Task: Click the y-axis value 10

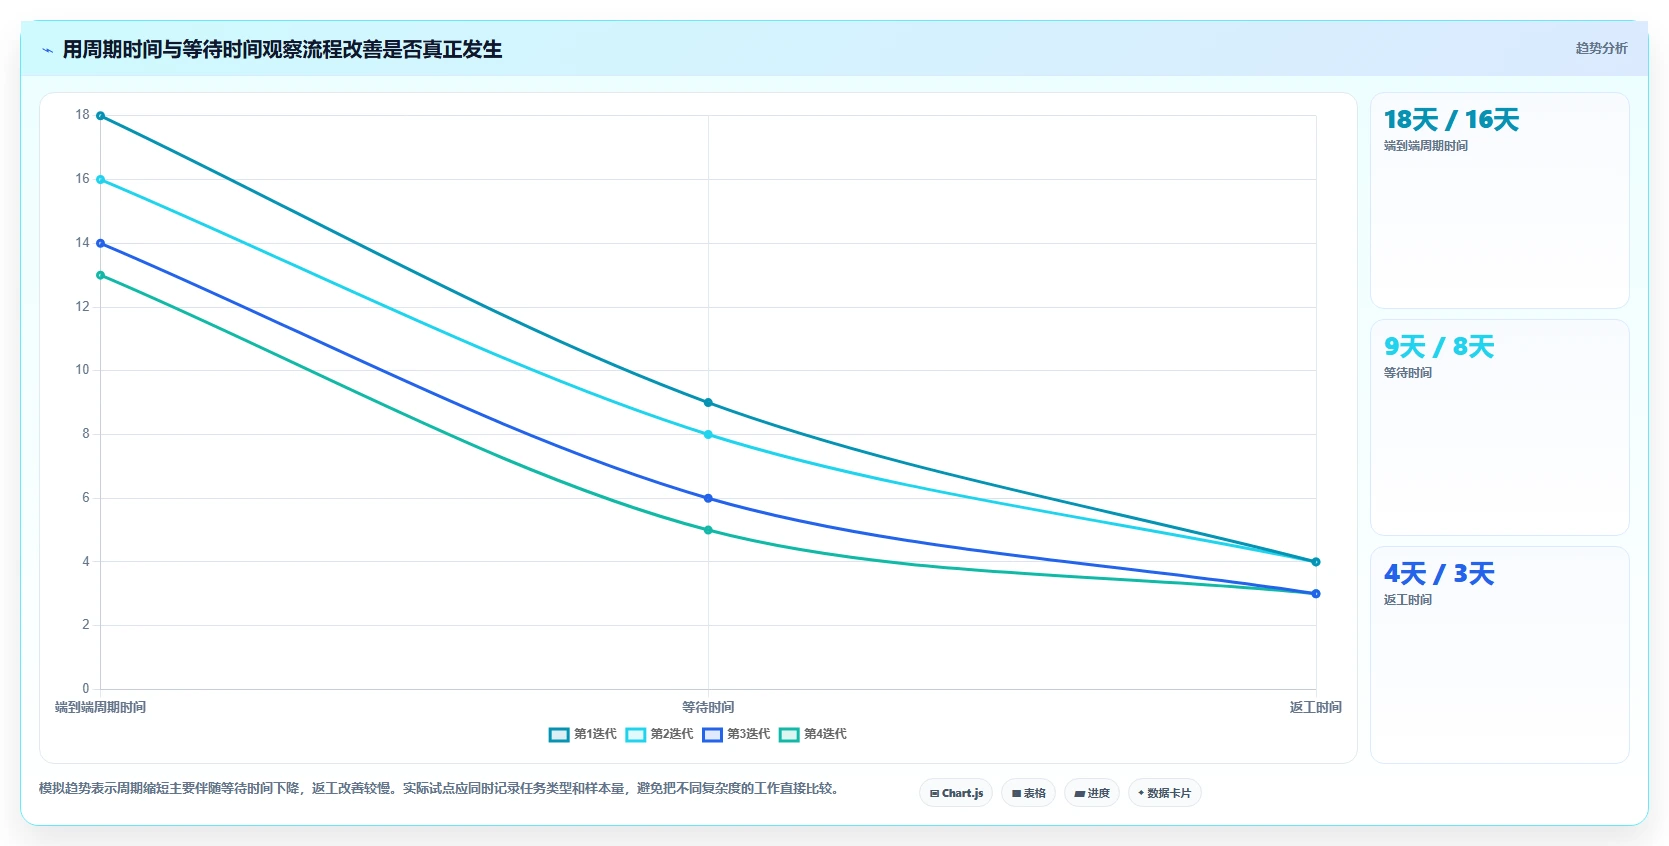Action: 82,370
